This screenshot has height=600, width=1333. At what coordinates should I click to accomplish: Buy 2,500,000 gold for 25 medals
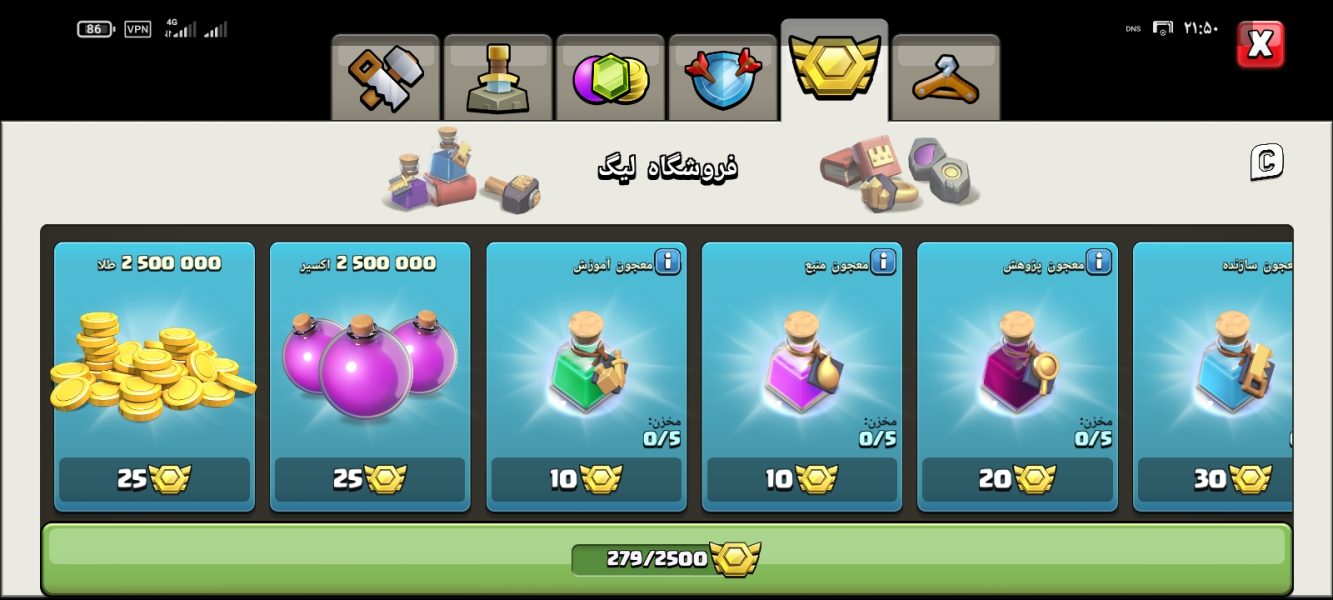click(x=154, y=480)
